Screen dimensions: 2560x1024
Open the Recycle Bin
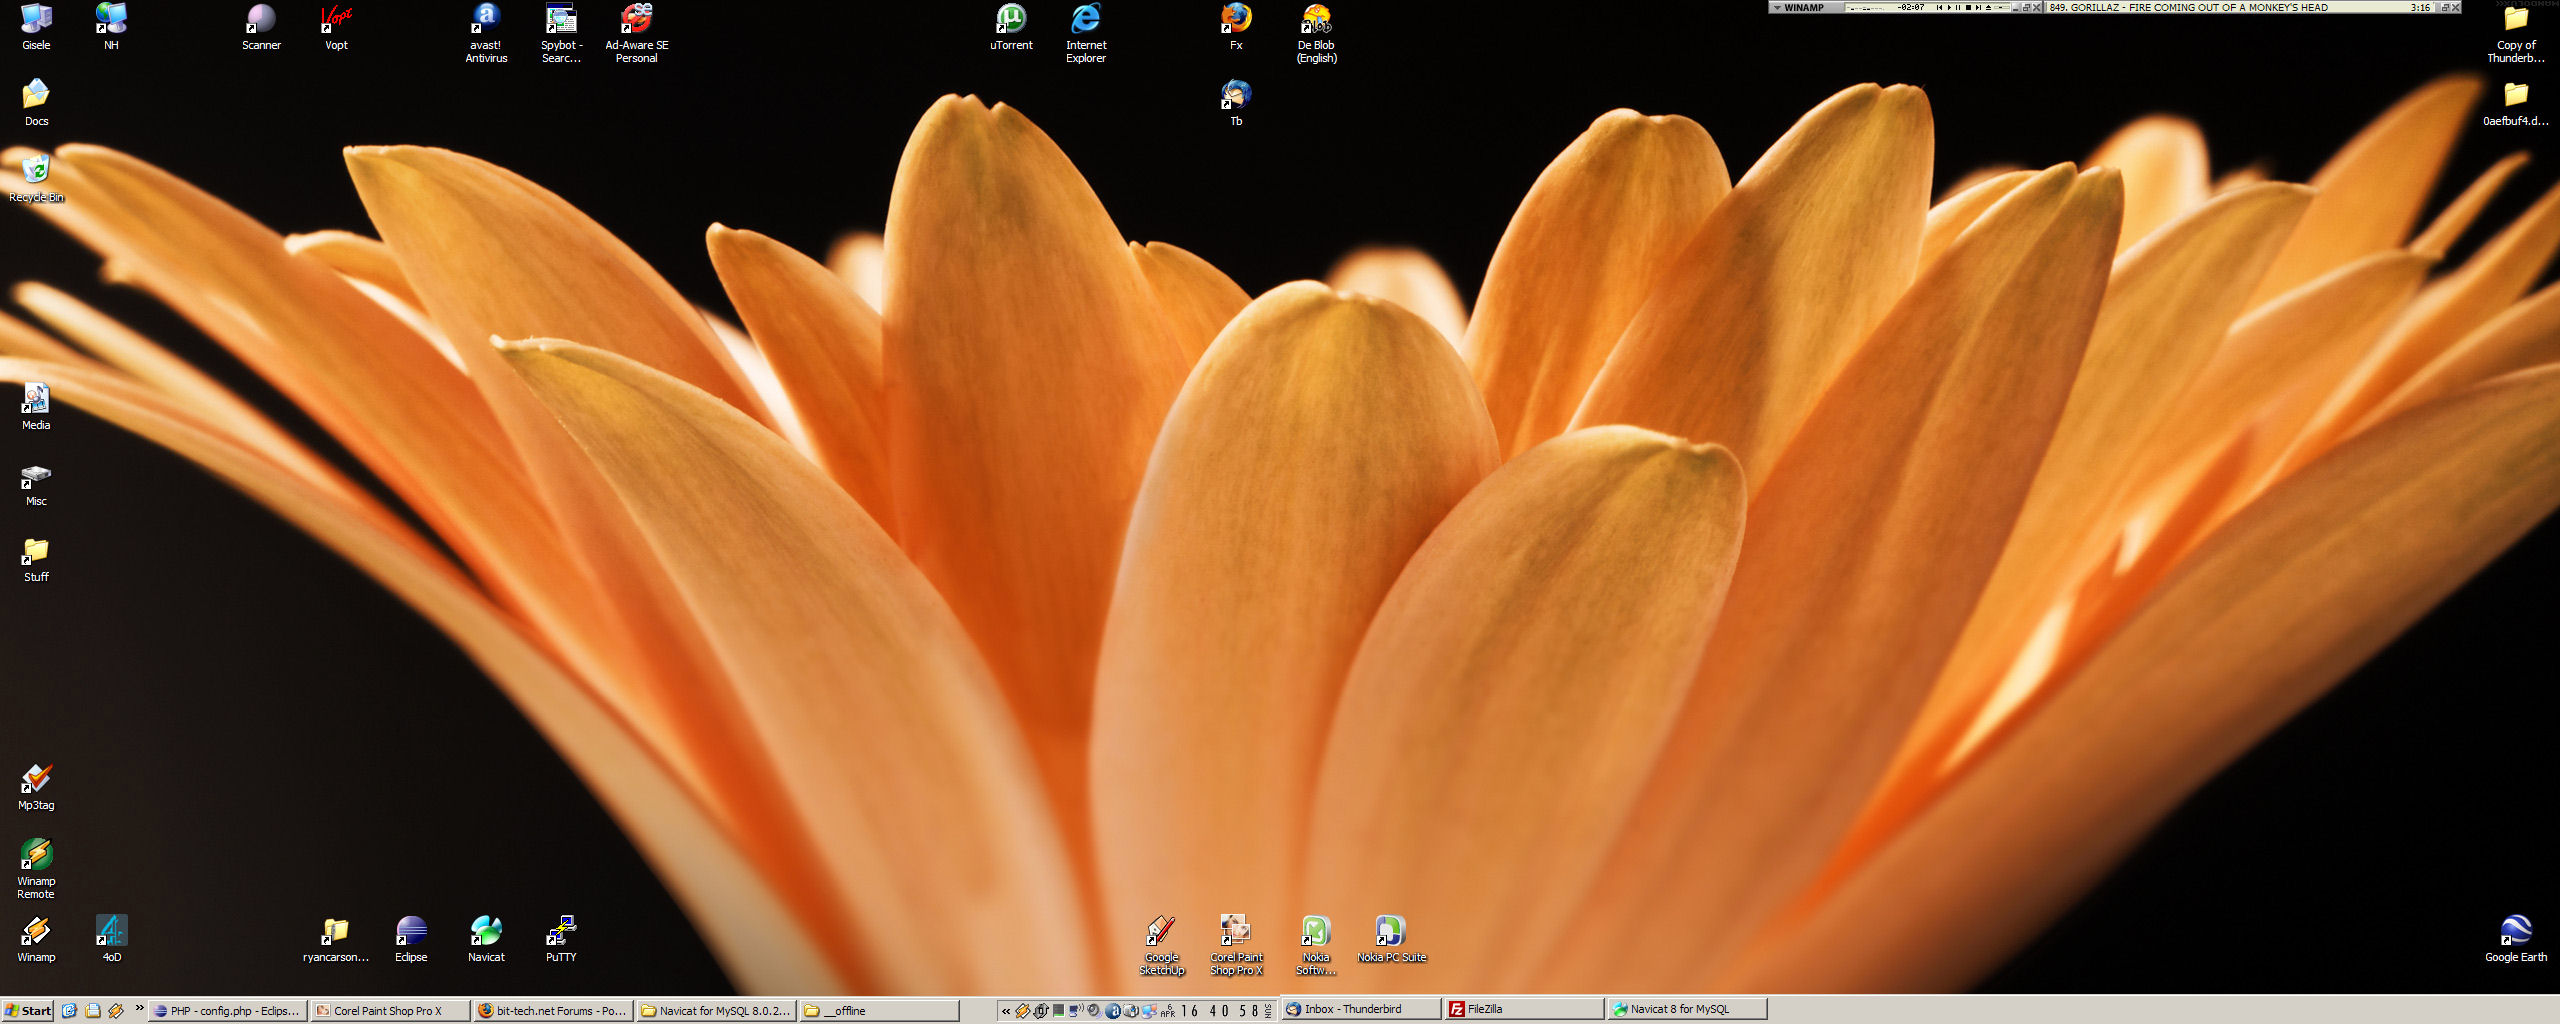pyautogui.click(x=36, y=179)
